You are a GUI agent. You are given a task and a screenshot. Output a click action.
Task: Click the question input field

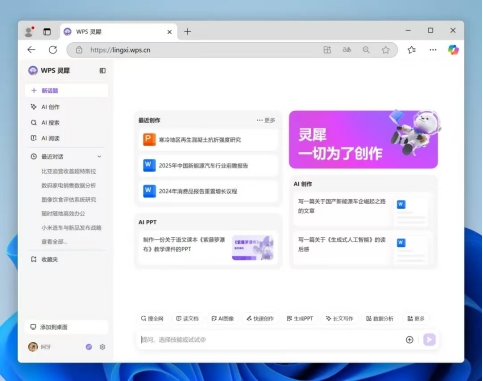pyautogui.click(x=270, y=340)
